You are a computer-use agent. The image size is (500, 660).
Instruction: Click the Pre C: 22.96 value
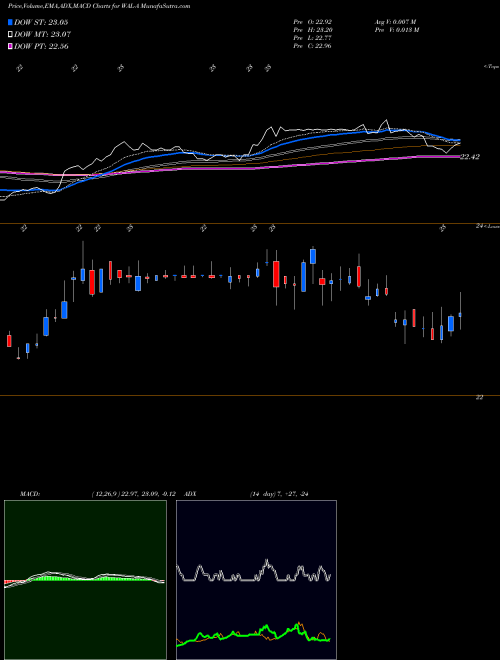point(312,46)
